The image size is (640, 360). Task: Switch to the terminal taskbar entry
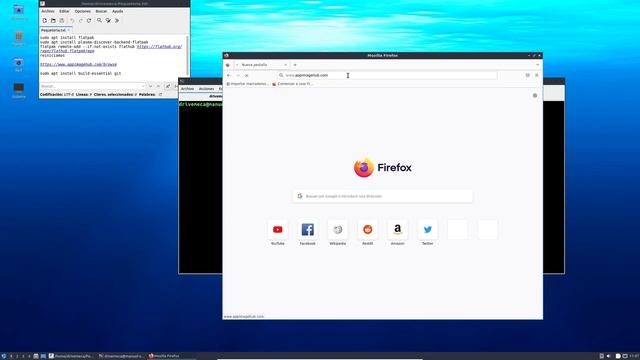coord(121,356)
